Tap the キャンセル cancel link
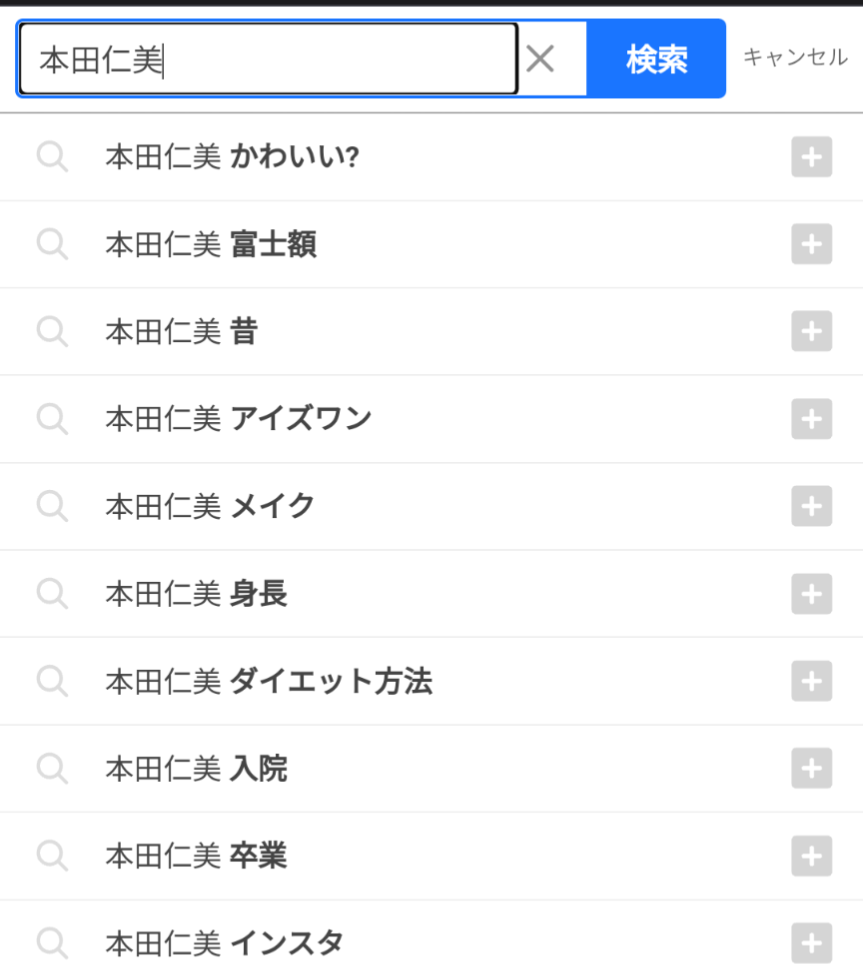 pos(795,58)
